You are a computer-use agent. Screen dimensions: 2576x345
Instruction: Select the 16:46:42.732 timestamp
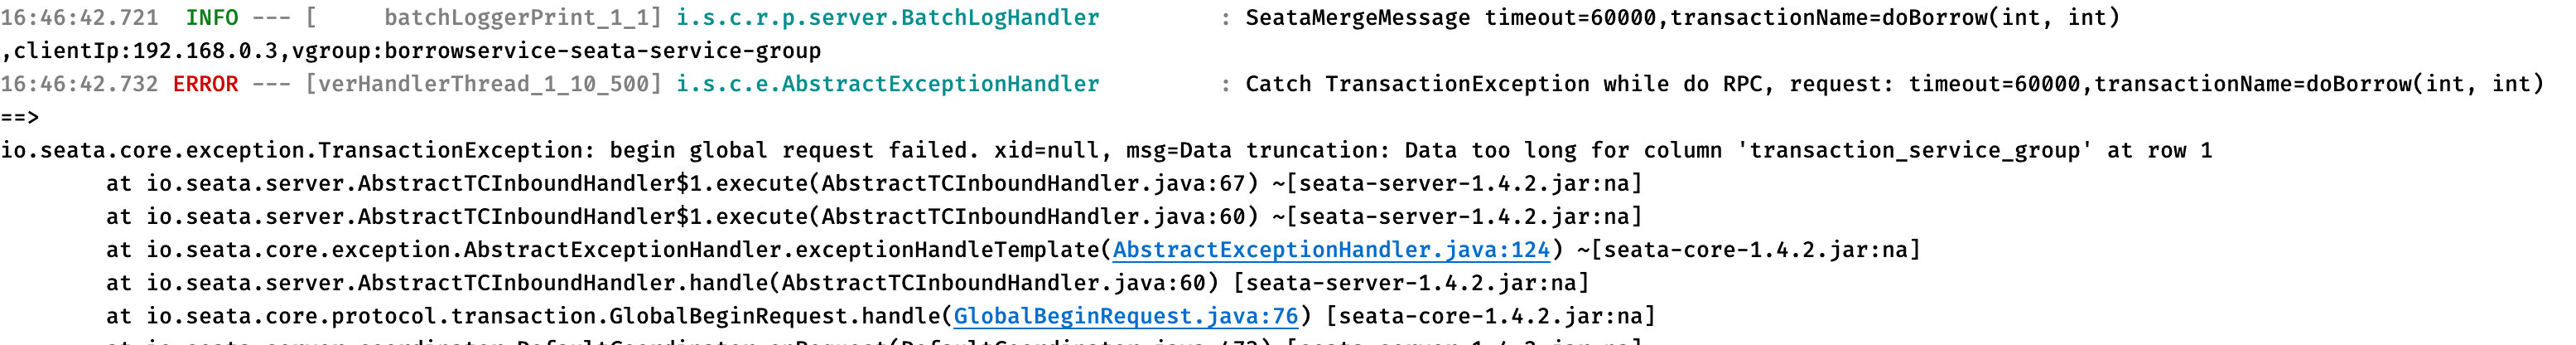click(80, 84)
